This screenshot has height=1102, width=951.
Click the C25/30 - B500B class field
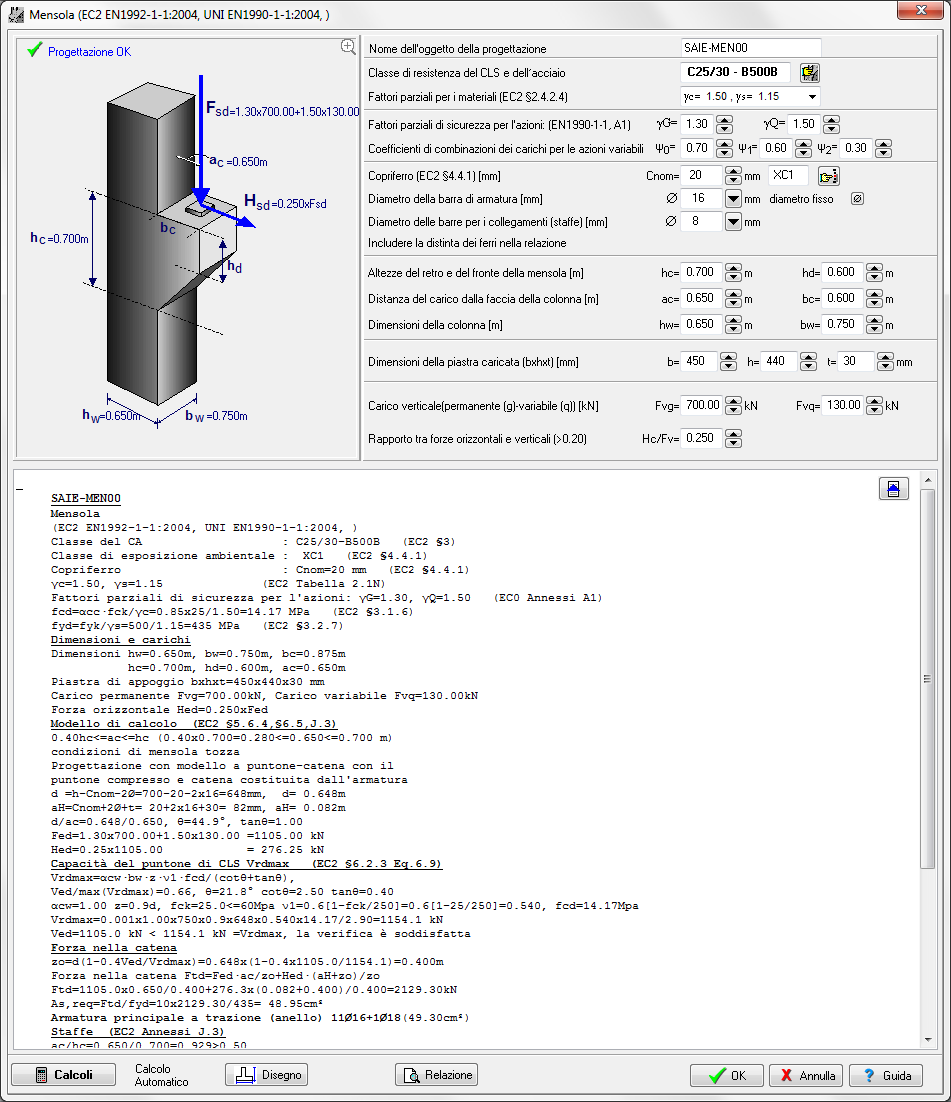tap(735, 72)
